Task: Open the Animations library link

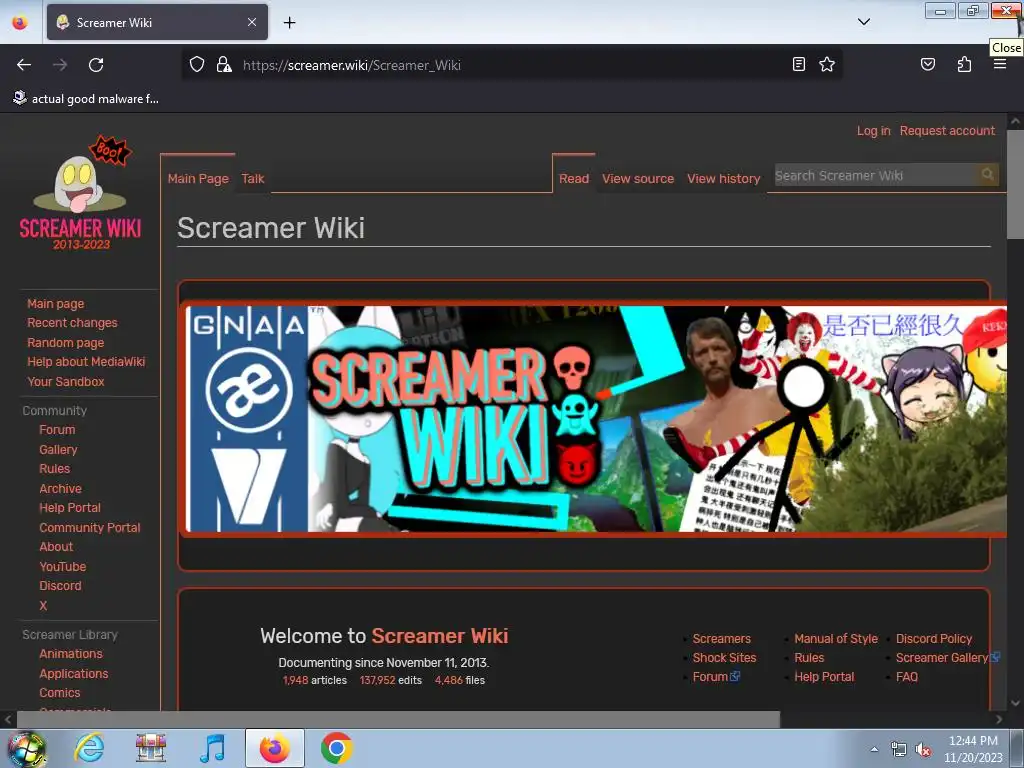Action: 71,654
